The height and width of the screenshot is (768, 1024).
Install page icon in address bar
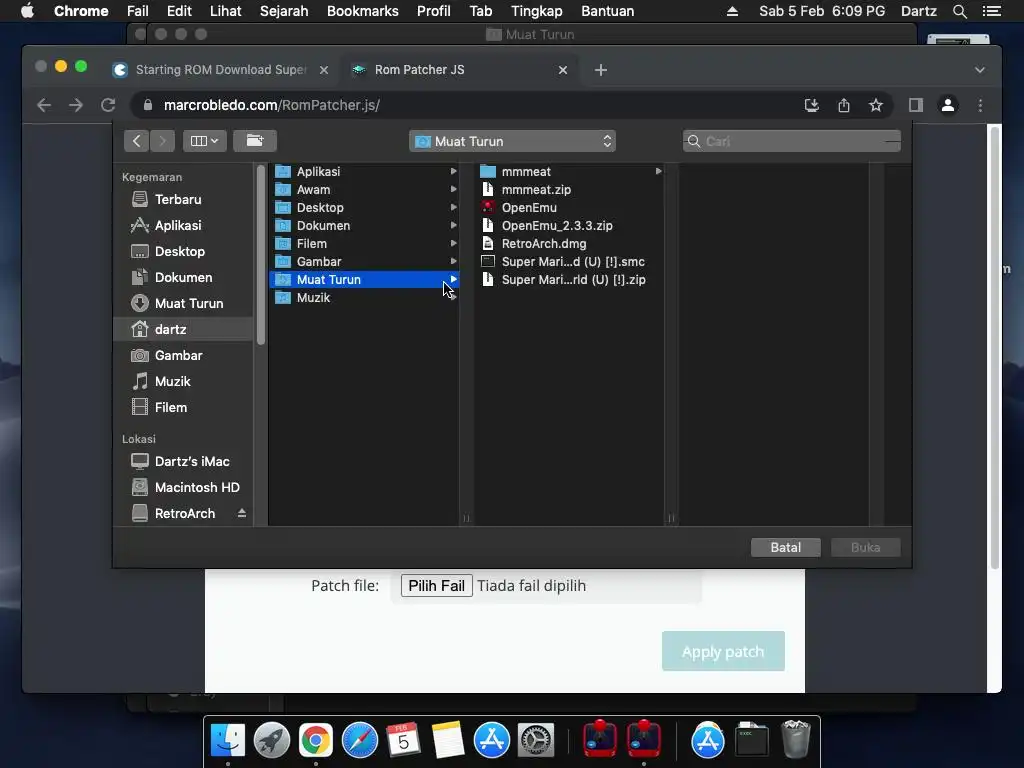click(812, 105)
